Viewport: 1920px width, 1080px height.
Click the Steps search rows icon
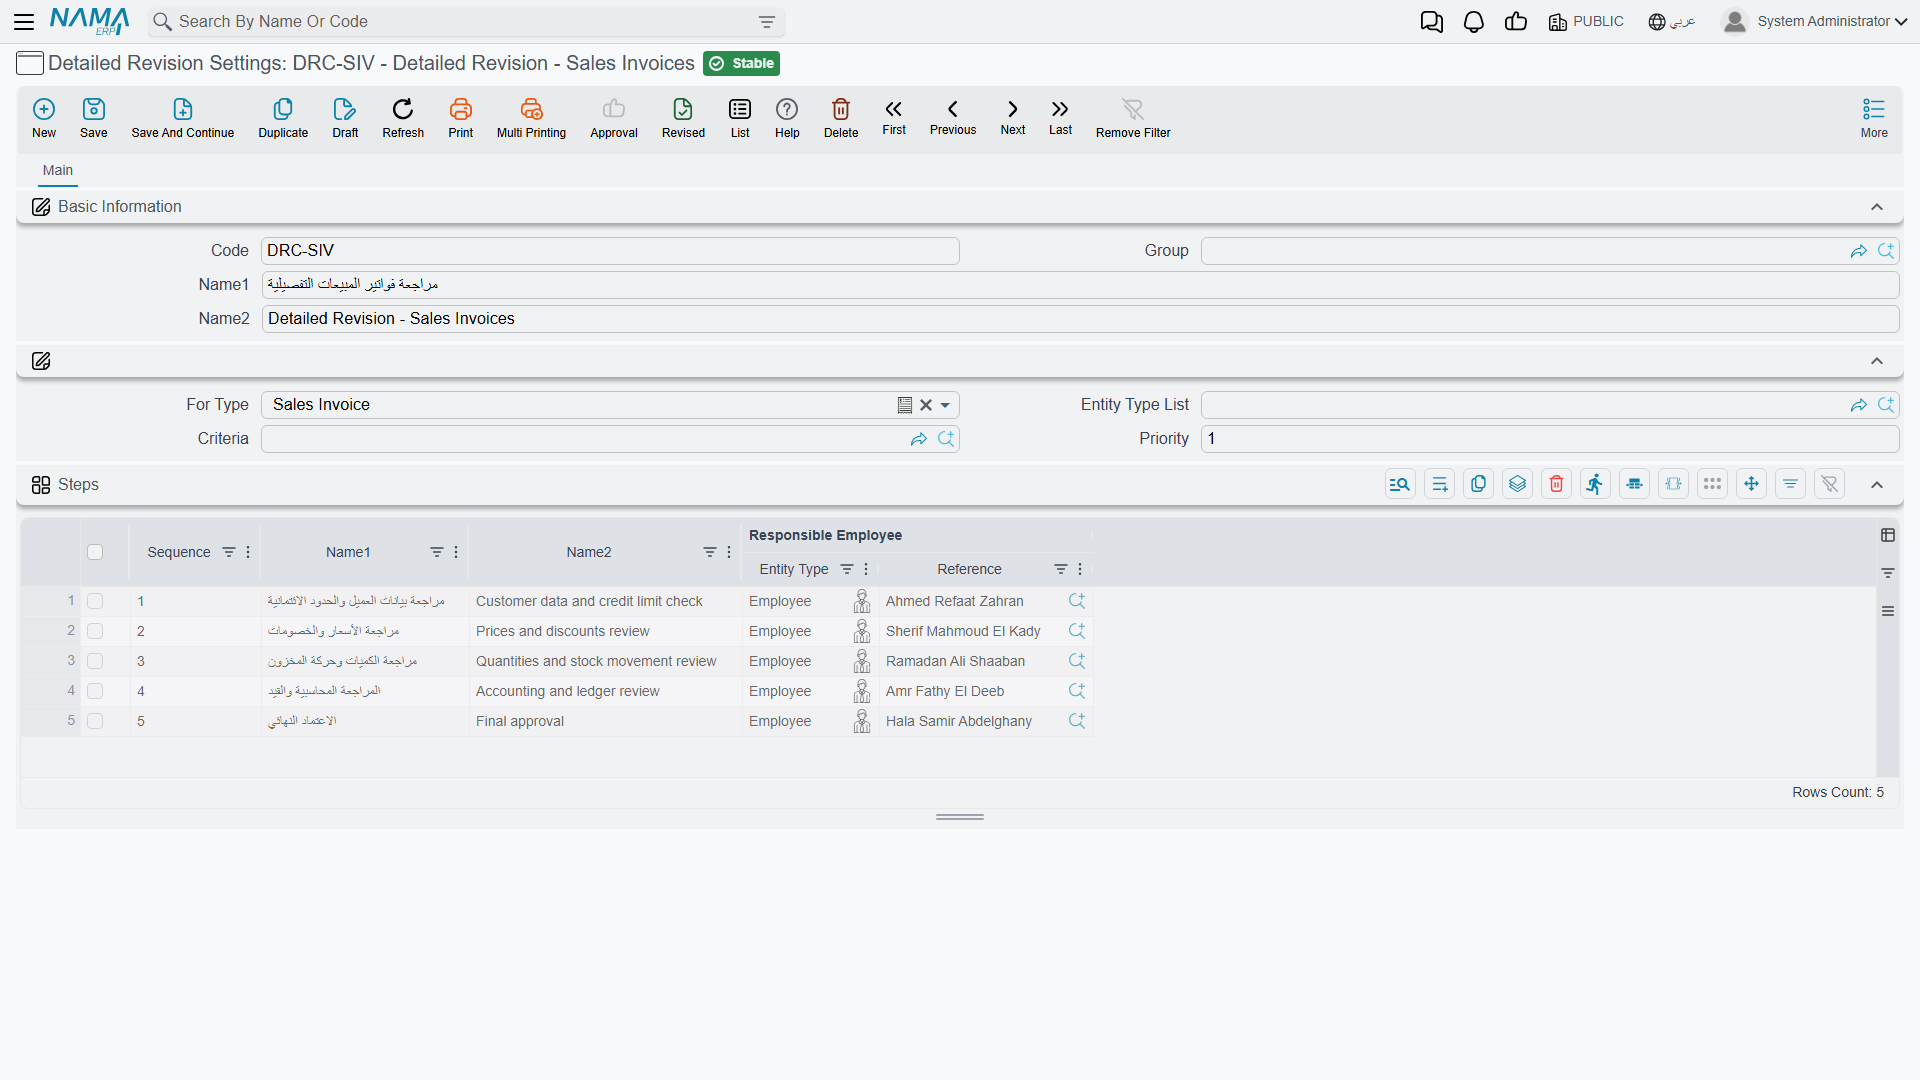pos(1400,484)
